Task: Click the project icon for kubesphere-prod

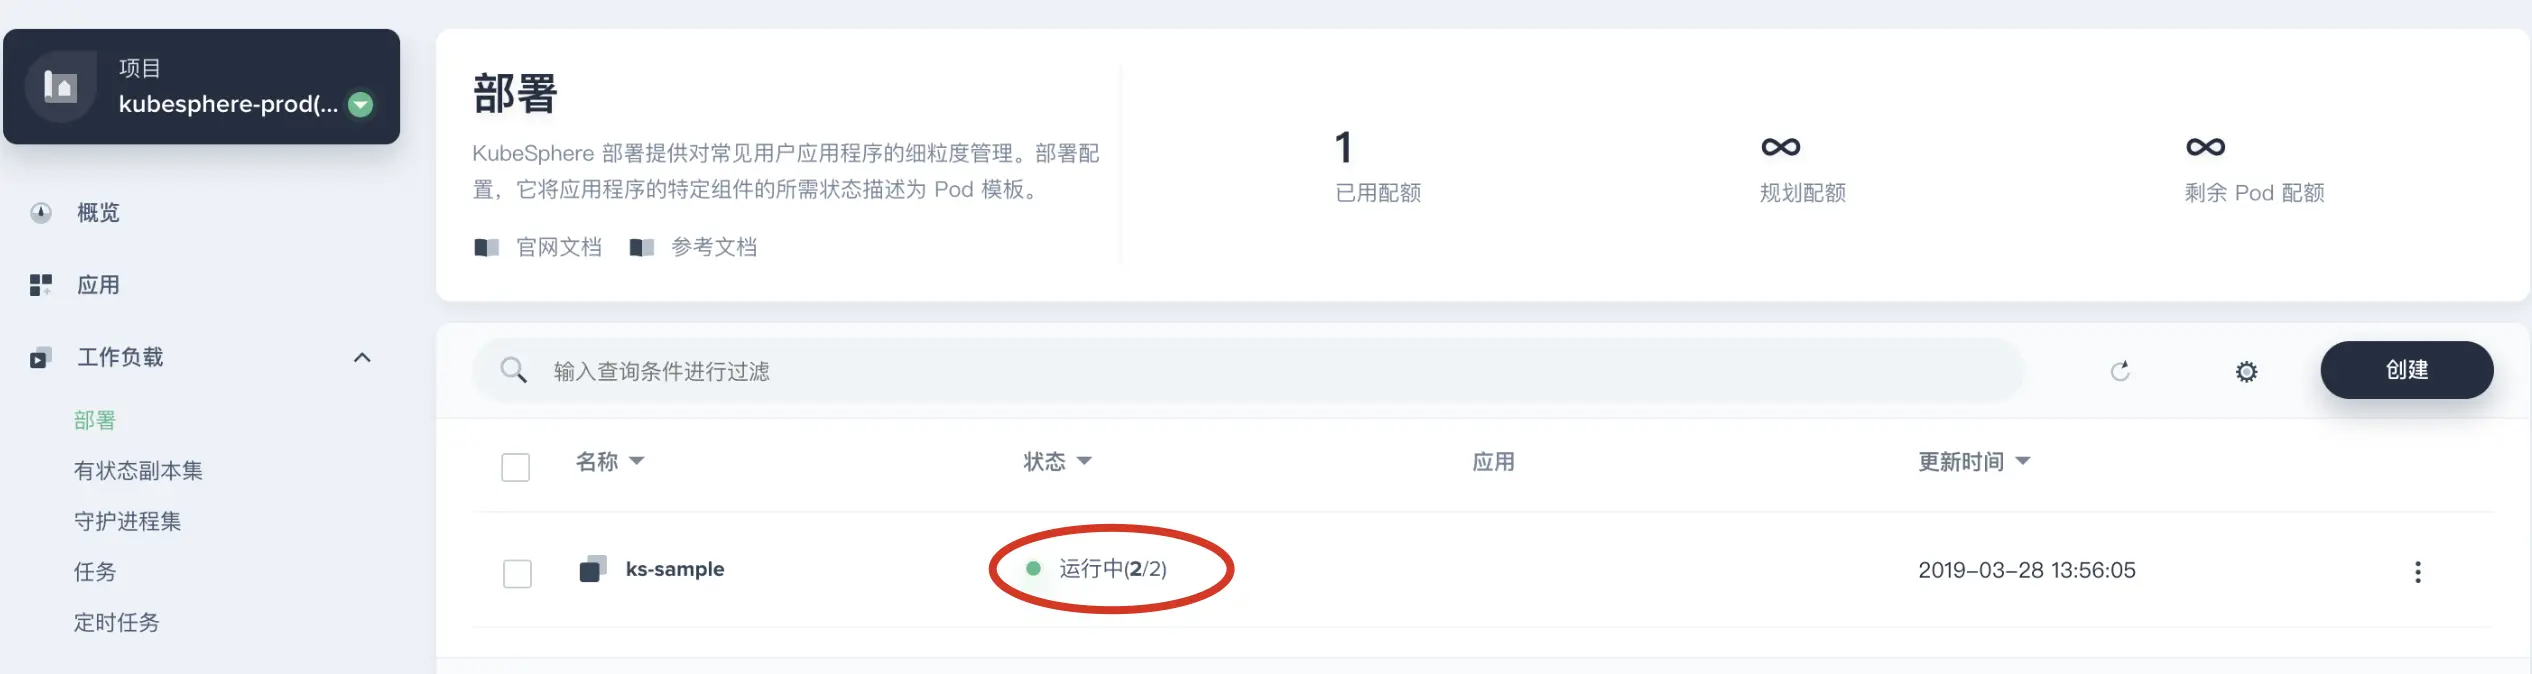Action: pos(61,86)
